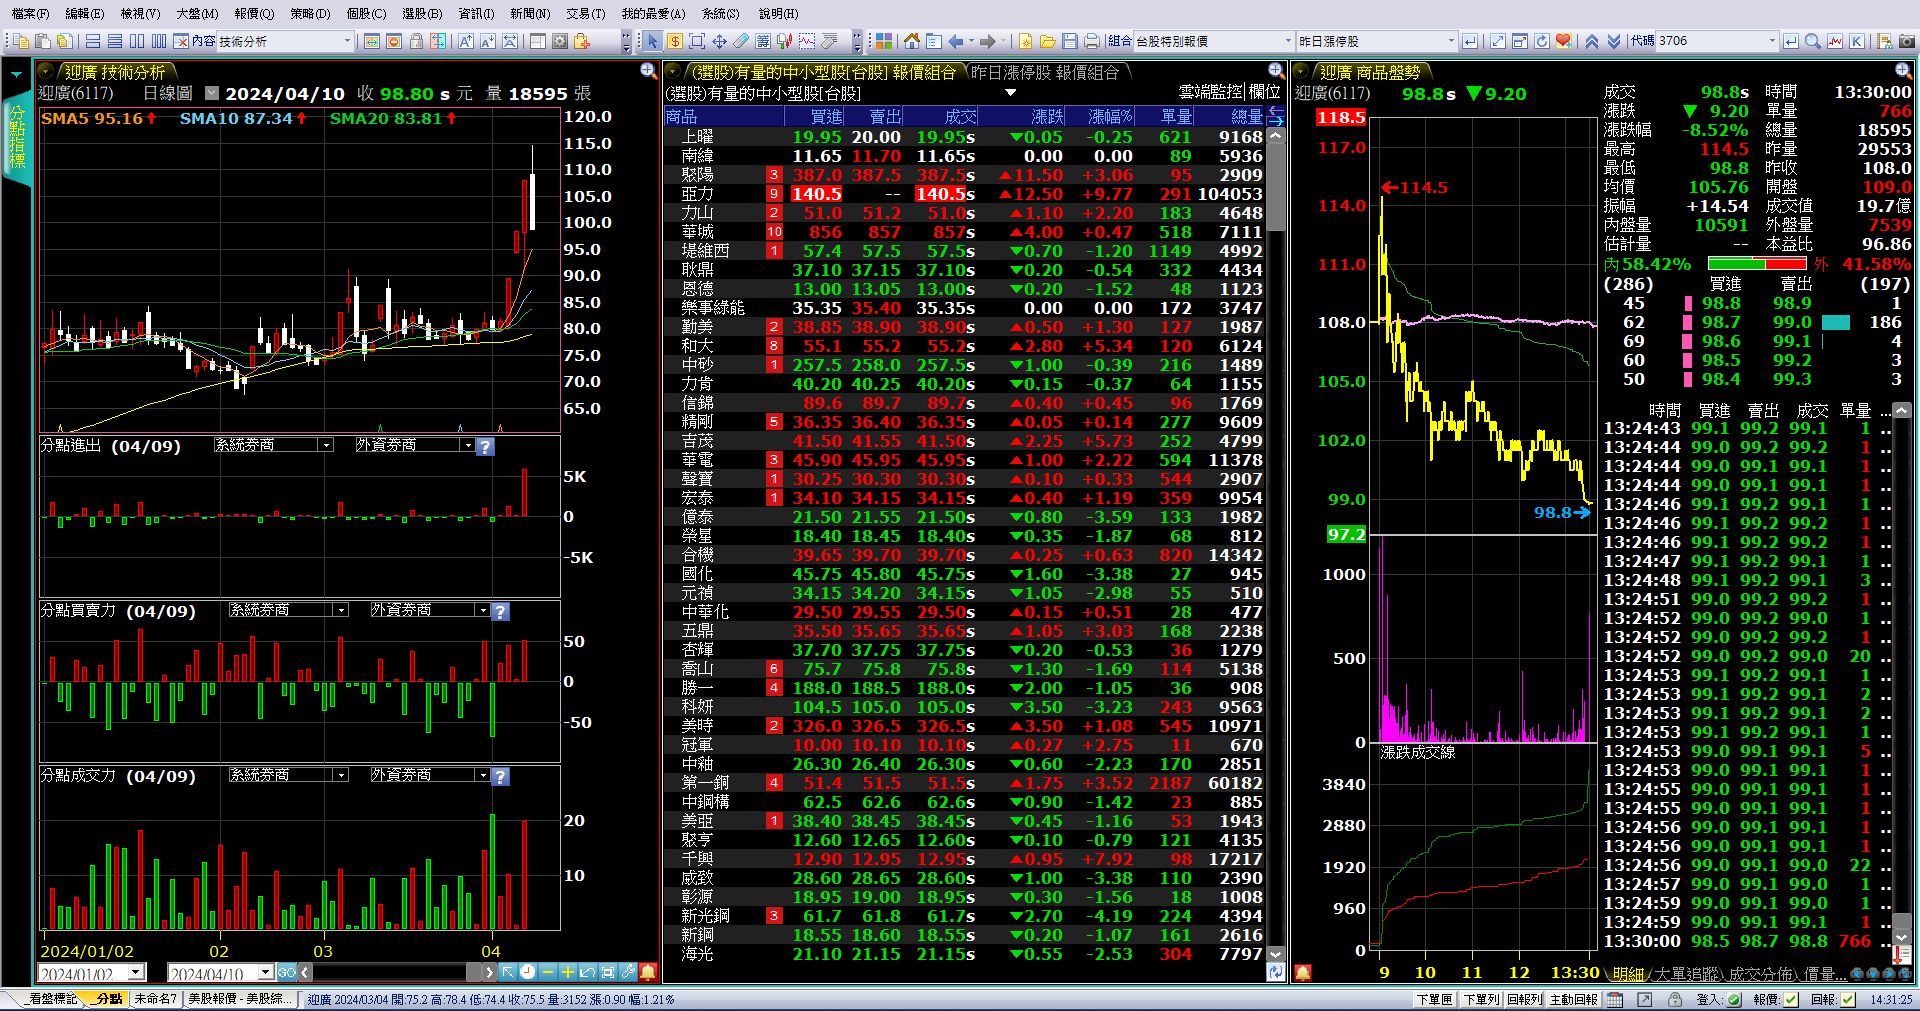
Task: Click the printer icon in toolbar
Action: (x=1091, y=41)
